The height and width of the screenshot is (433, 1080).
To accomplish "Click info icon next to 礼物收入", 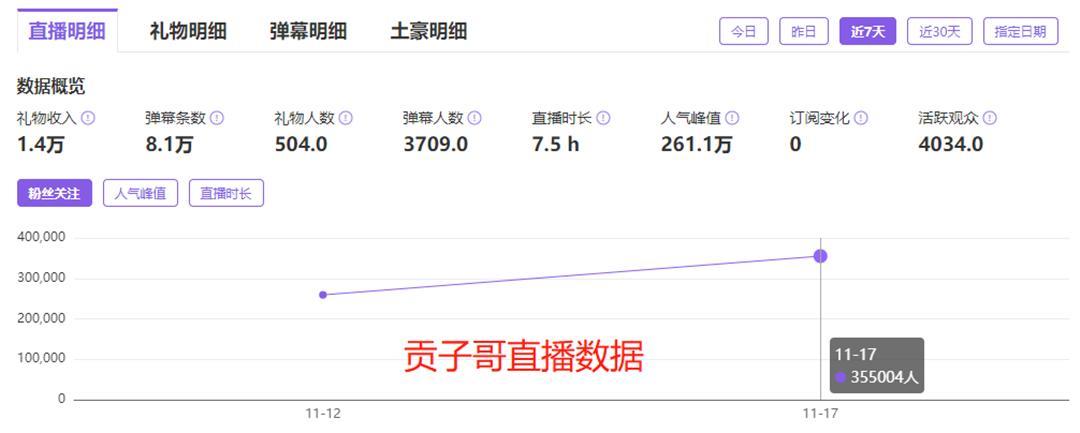I will pos(88,118).
